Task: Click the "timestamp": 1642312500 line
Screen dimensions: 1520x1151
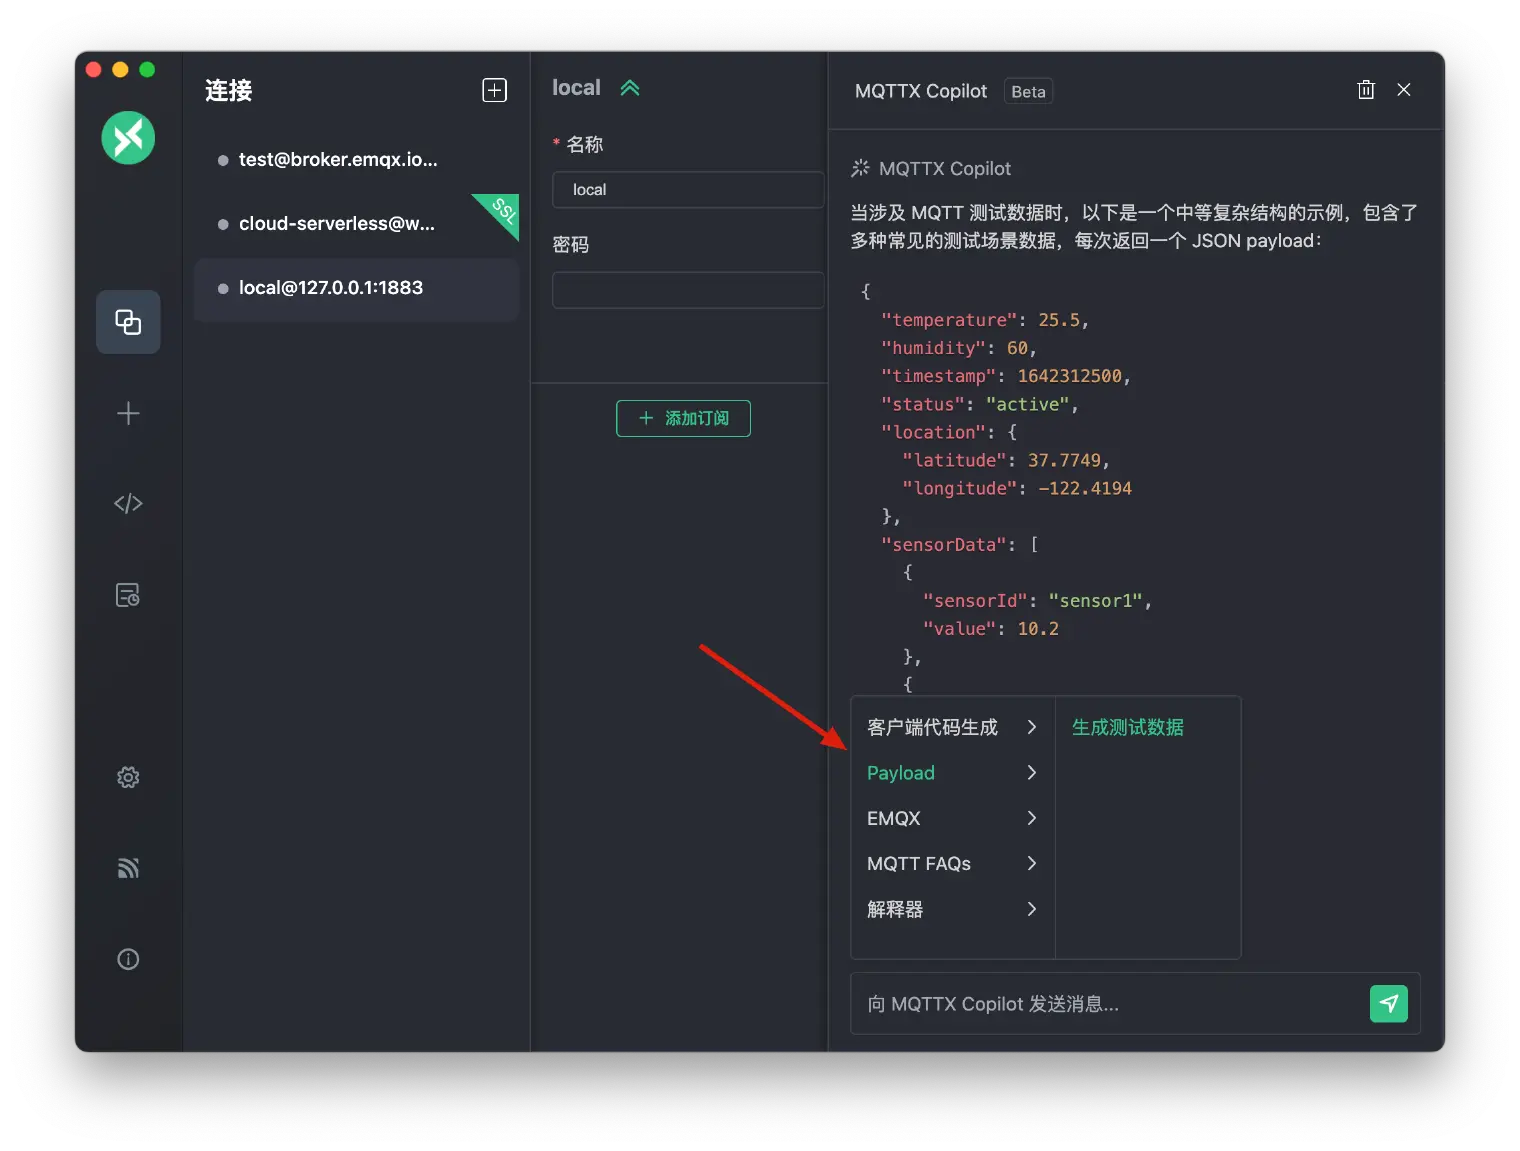Action: click(1005, 376)
